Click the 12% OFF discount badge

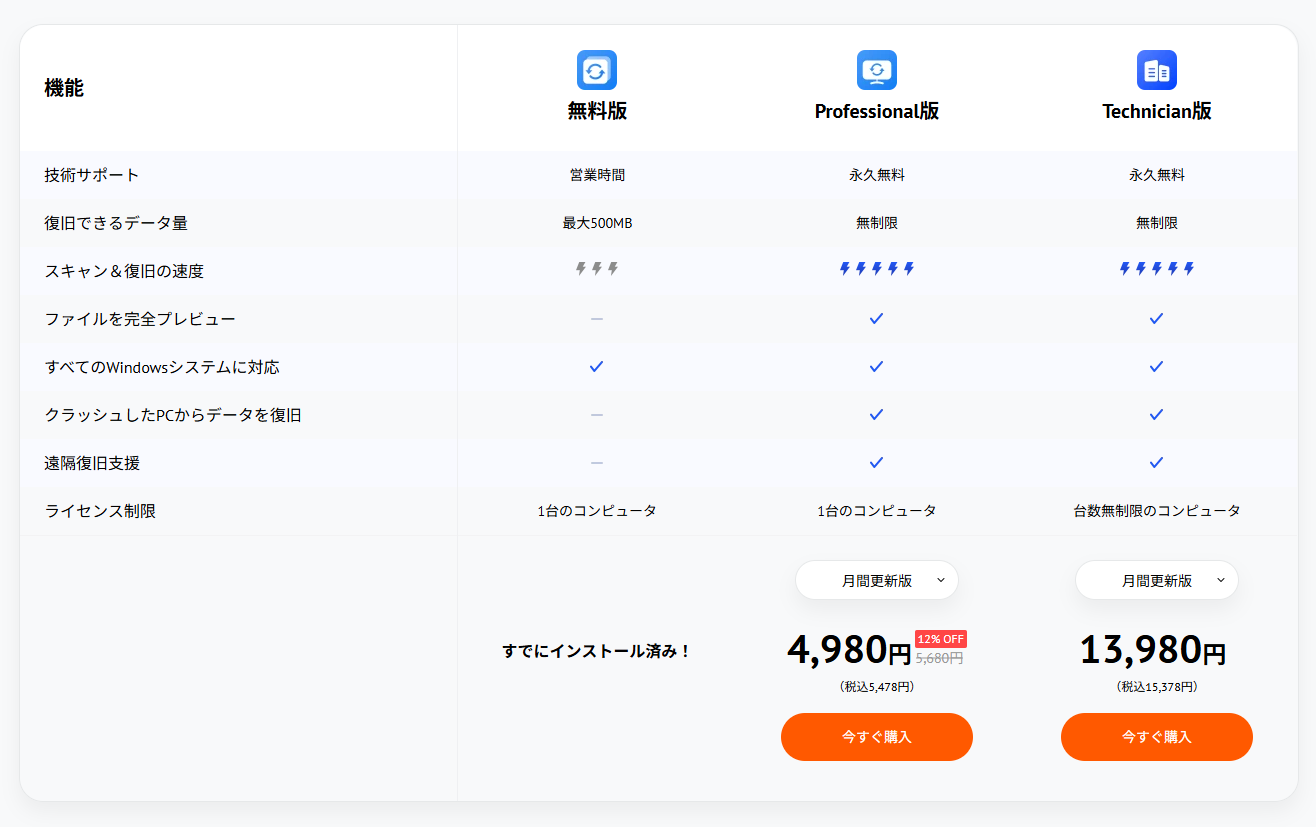941,639
